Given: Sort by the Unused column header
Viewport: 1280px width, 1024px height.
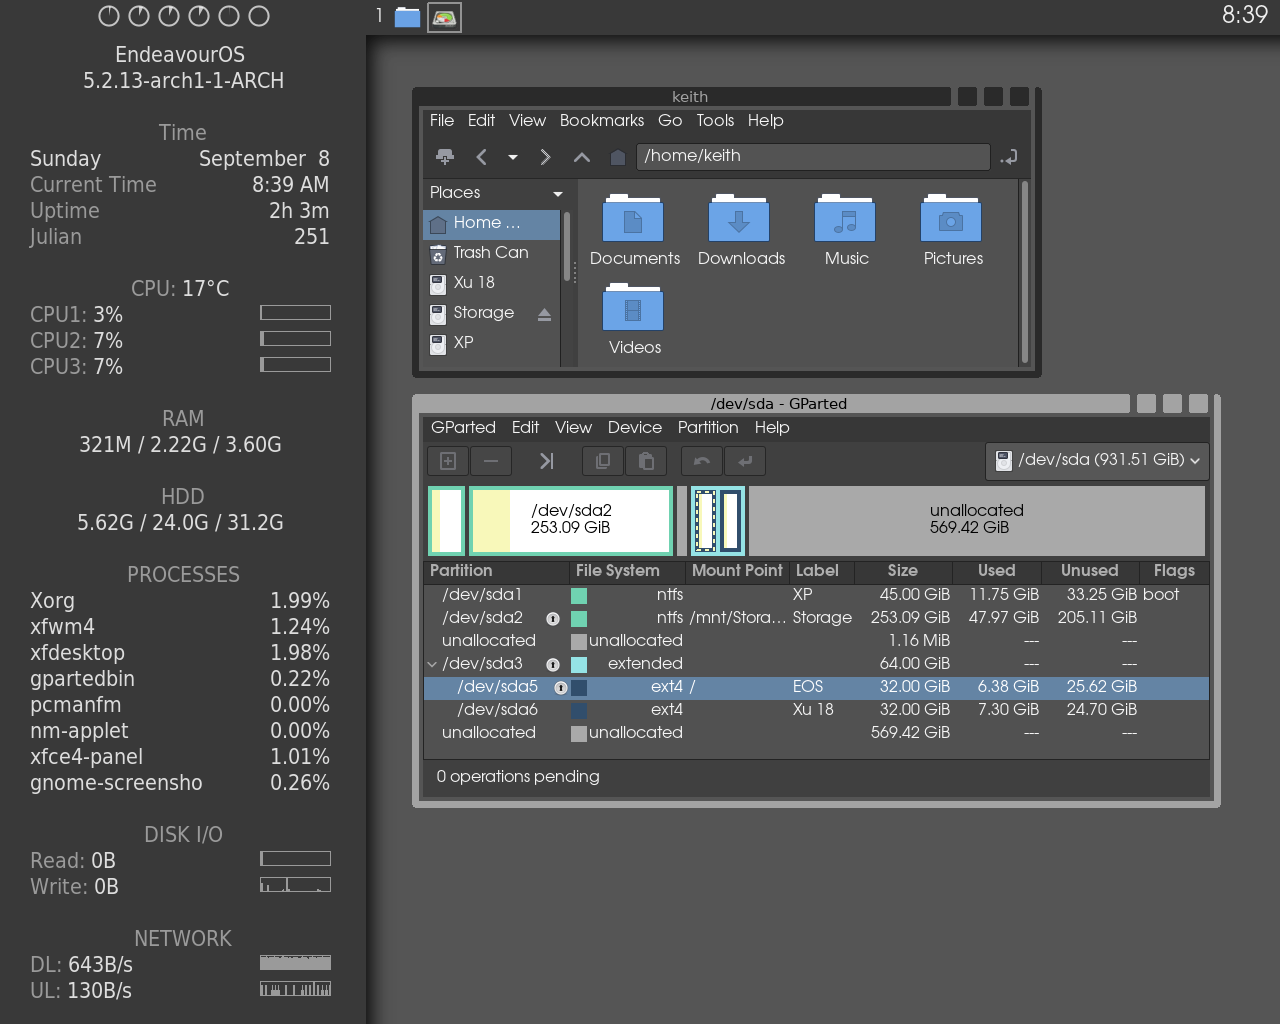Looking at the screenshot, I should tap(1090, 571).
